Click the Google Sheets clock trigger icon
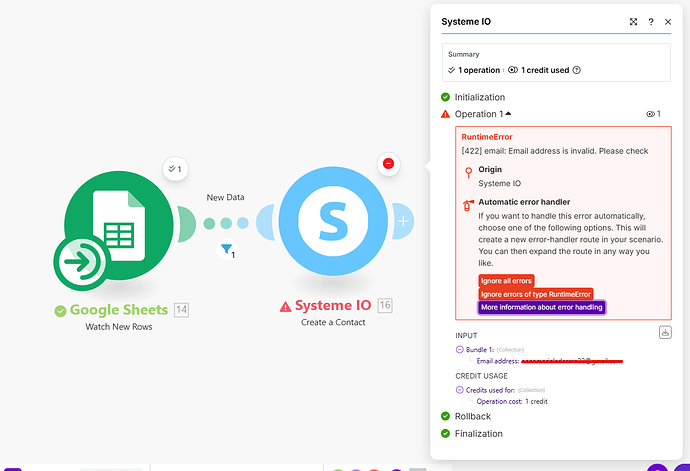 [x=82, y=262]
